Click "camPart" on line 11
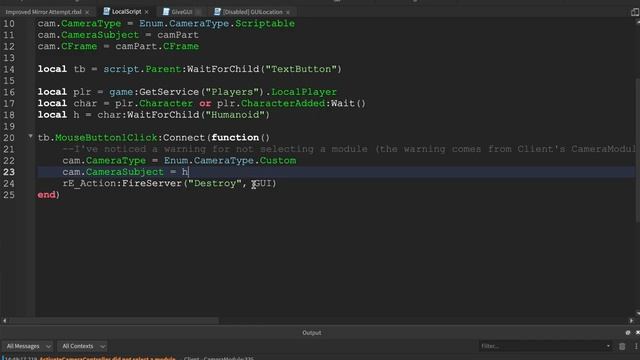Image resolution: width=640 pixels, height=360 pixels. (x=178, y=35)
